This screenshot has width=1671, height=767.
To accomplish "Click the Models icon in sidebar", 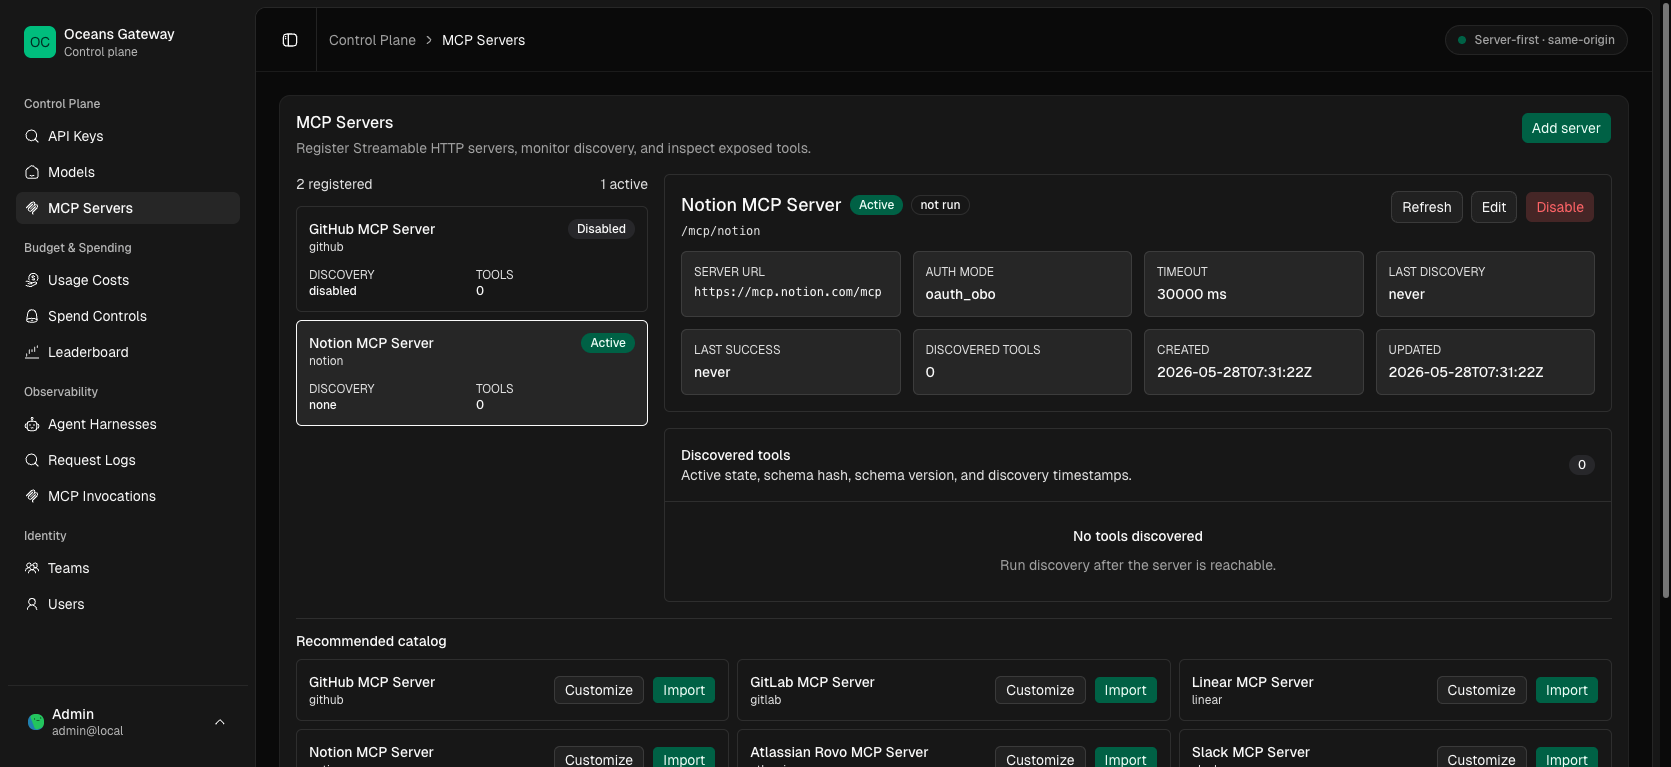I will 32,172.
